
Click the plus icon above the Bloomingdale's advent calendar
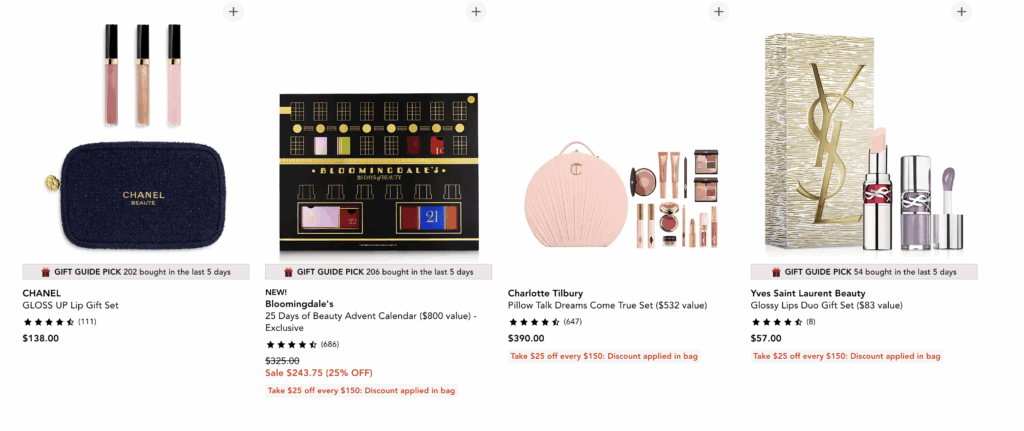pos(476,12)
